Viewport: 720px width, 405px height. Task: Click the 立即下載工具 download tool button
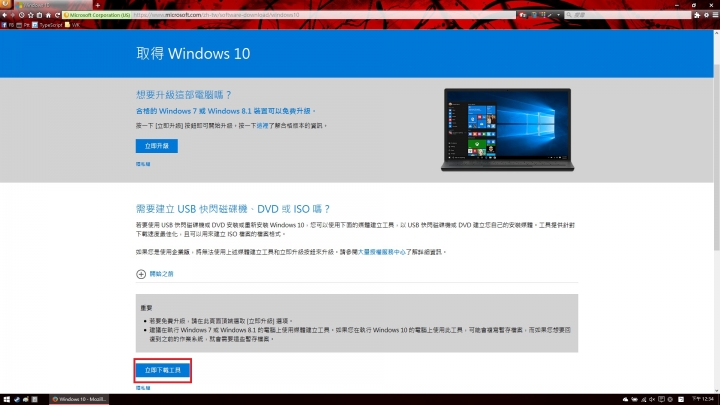(x=163, y=370)
